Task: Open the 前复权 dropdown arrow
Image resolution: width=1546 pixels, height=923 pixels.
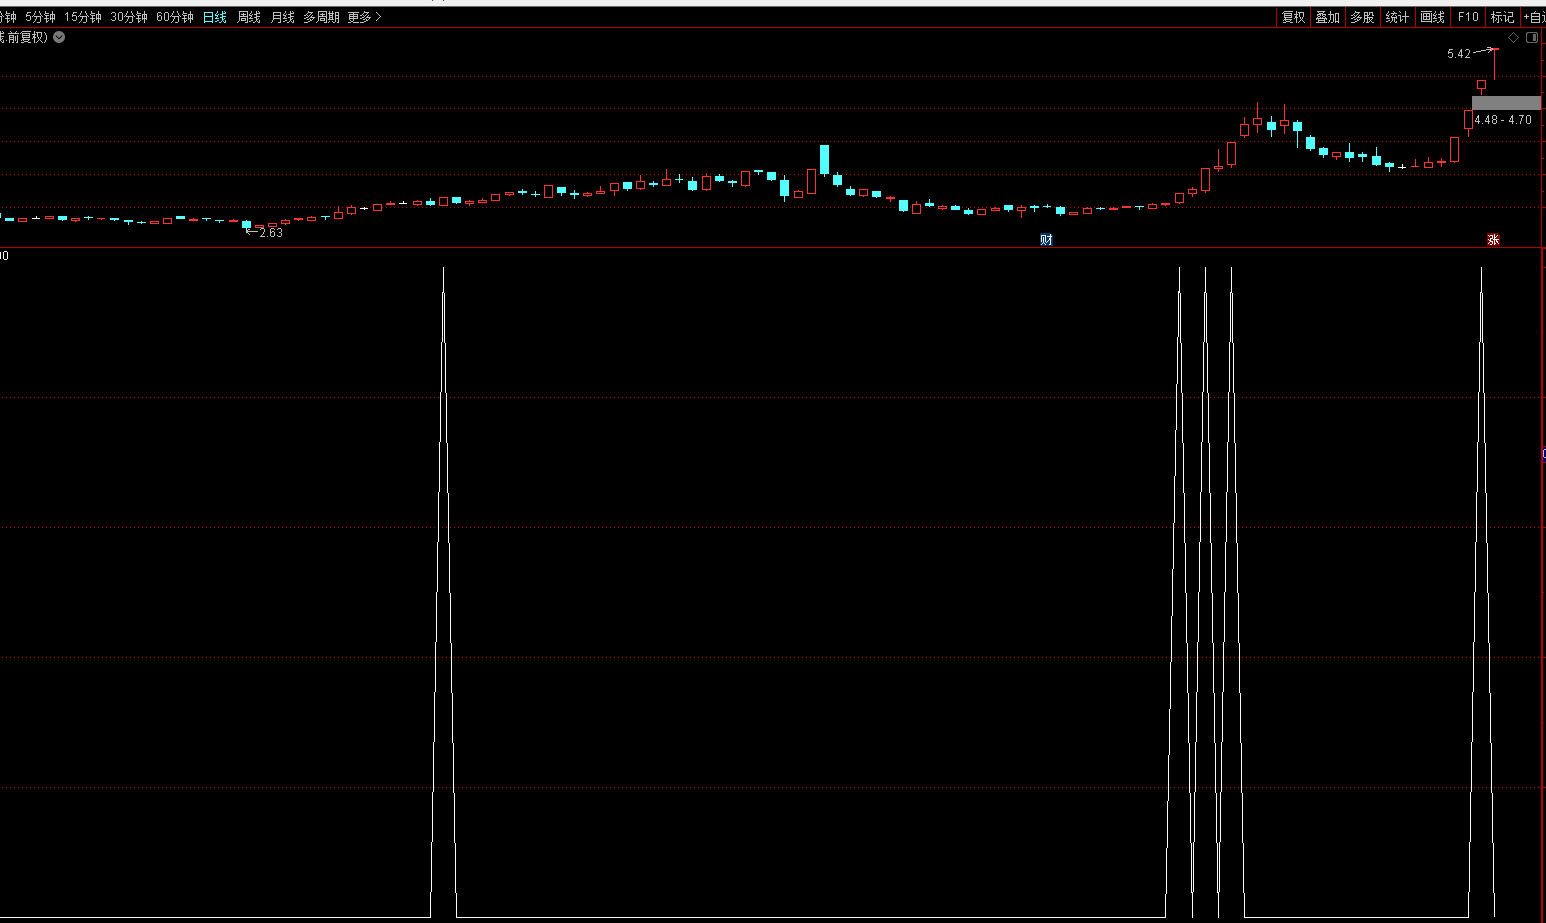Action: [59, 37]
